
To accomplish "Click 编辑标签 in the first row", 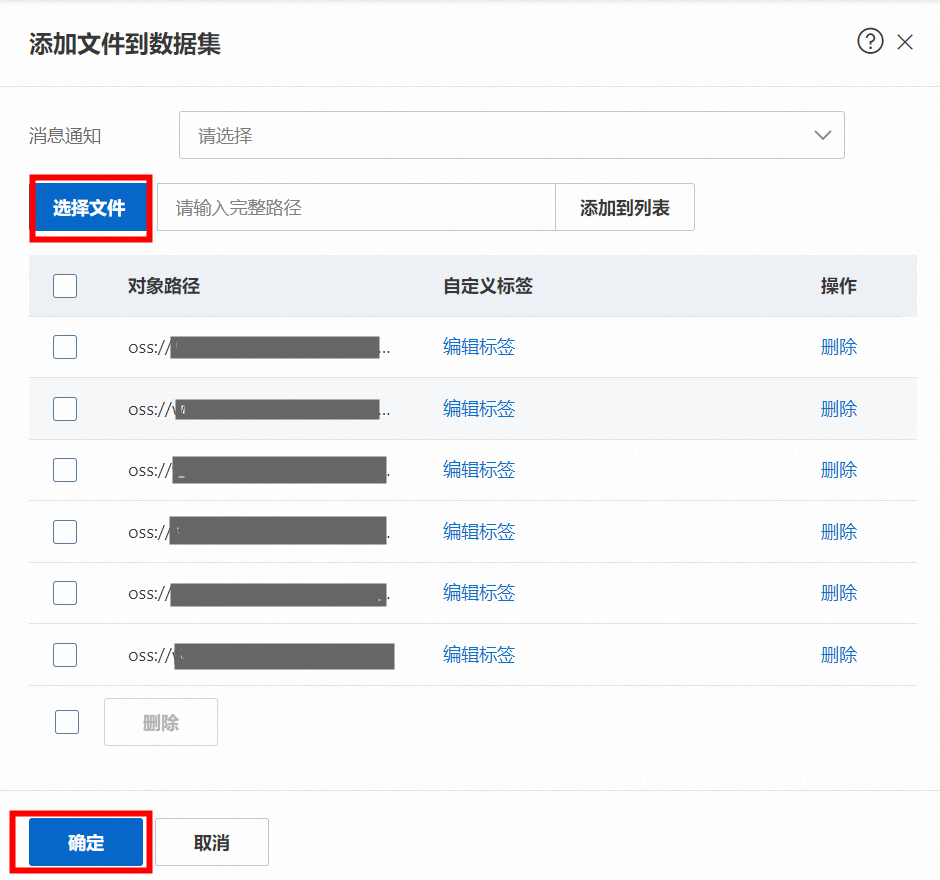I will click(x=479, y=347).
